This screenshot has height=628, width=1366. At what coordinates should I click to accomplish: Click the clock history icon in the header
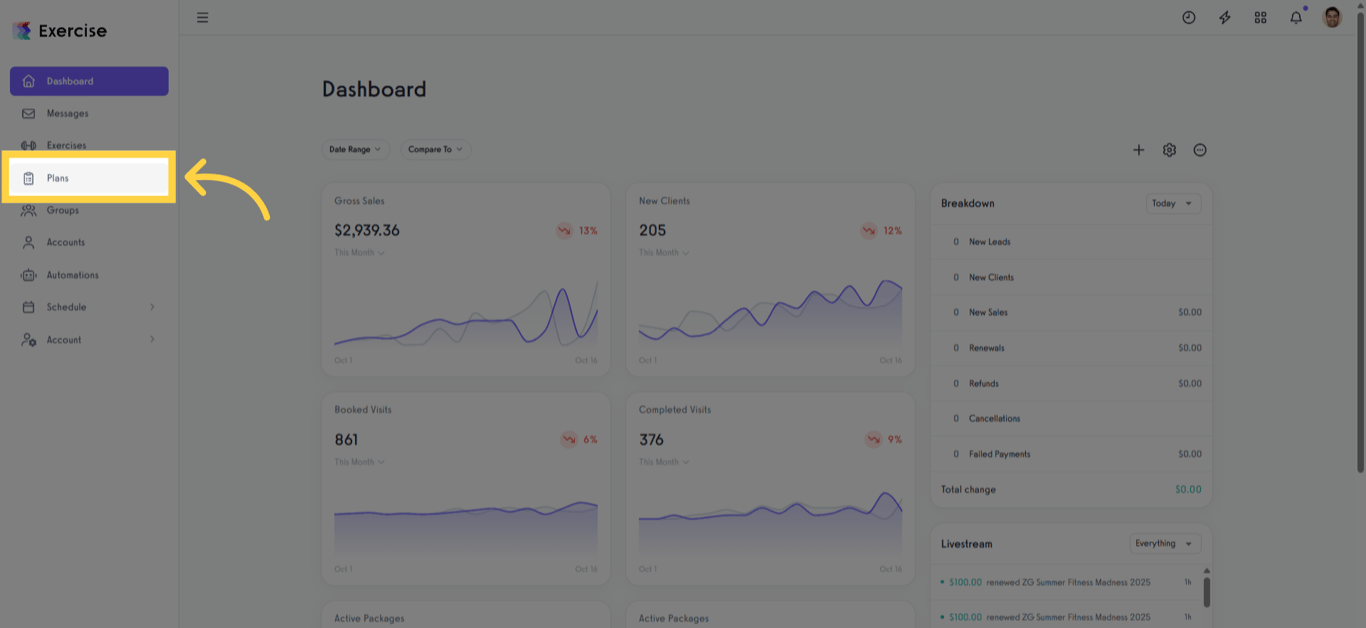tap(1188, 17)
